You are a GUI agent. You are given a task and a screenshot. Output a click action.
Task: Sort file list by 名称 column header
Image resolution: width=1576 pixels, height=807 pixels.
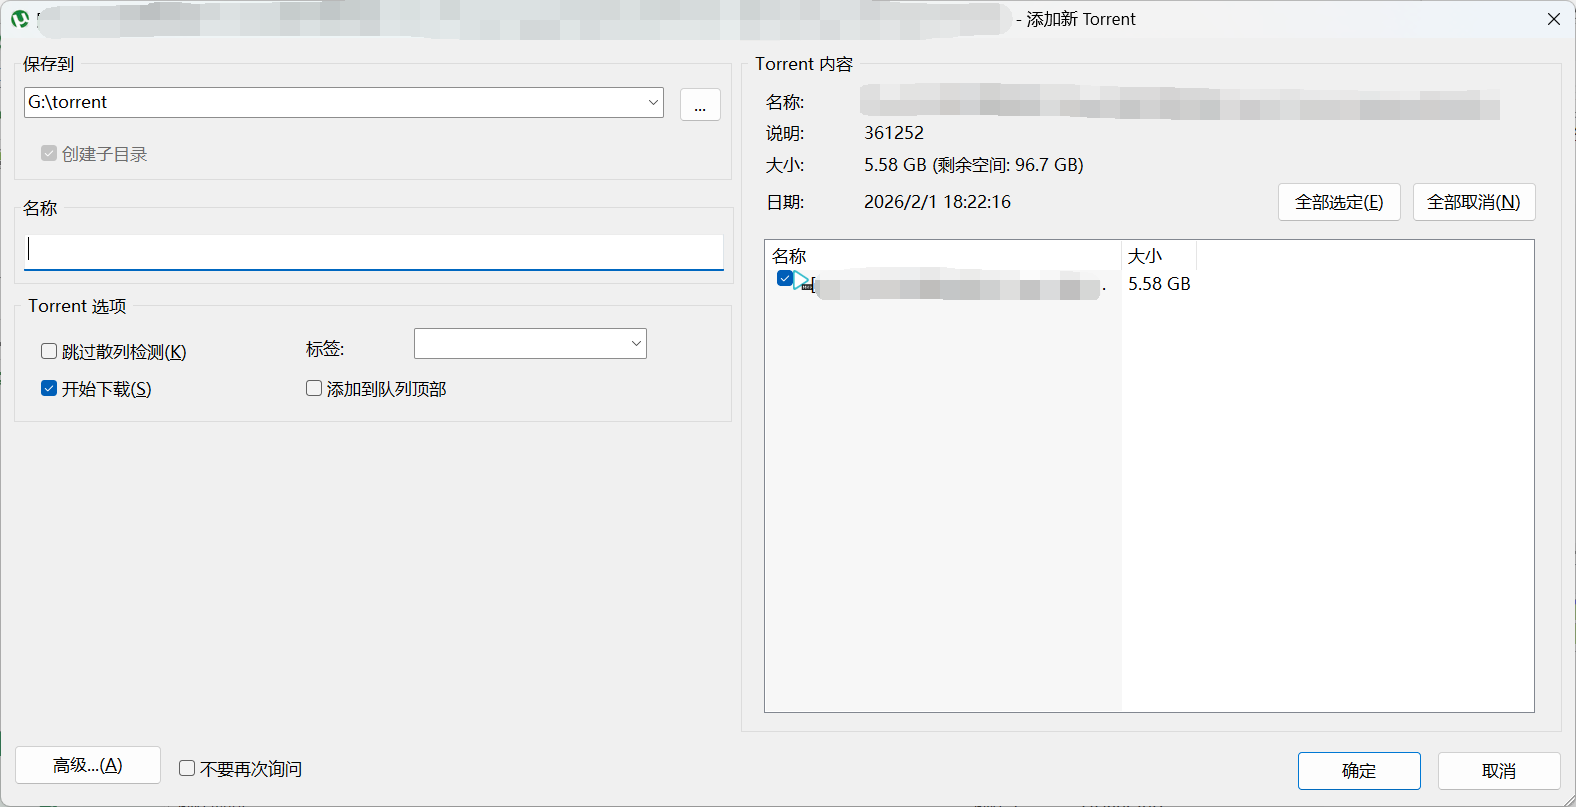point(940,256)
